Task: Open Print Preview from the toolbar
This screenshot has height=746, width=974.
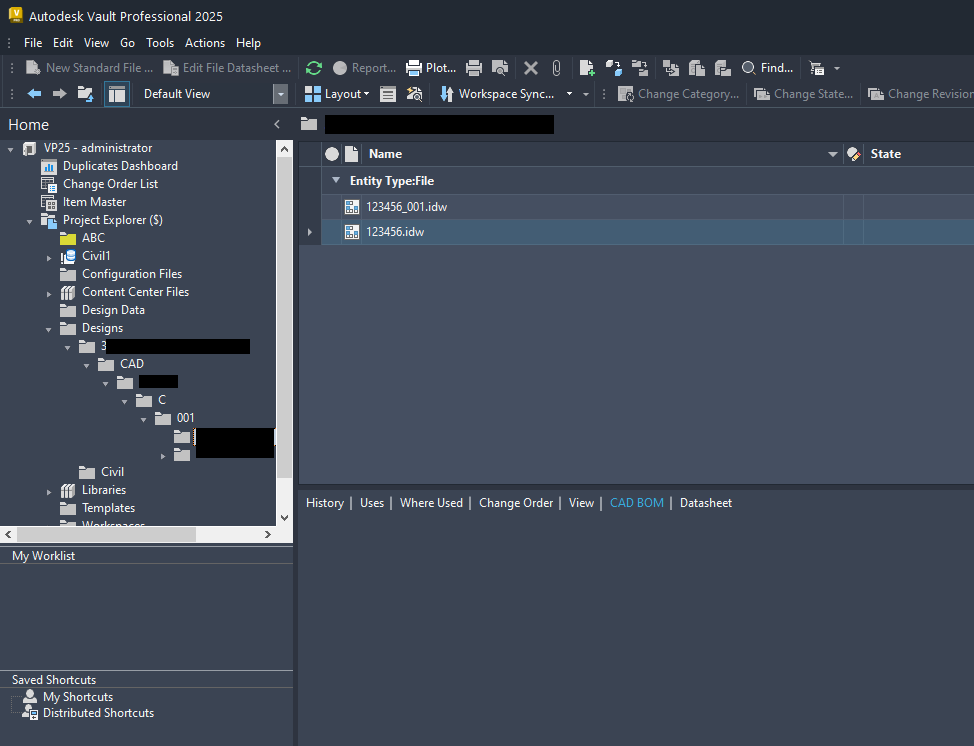Action: coord(499,67)
